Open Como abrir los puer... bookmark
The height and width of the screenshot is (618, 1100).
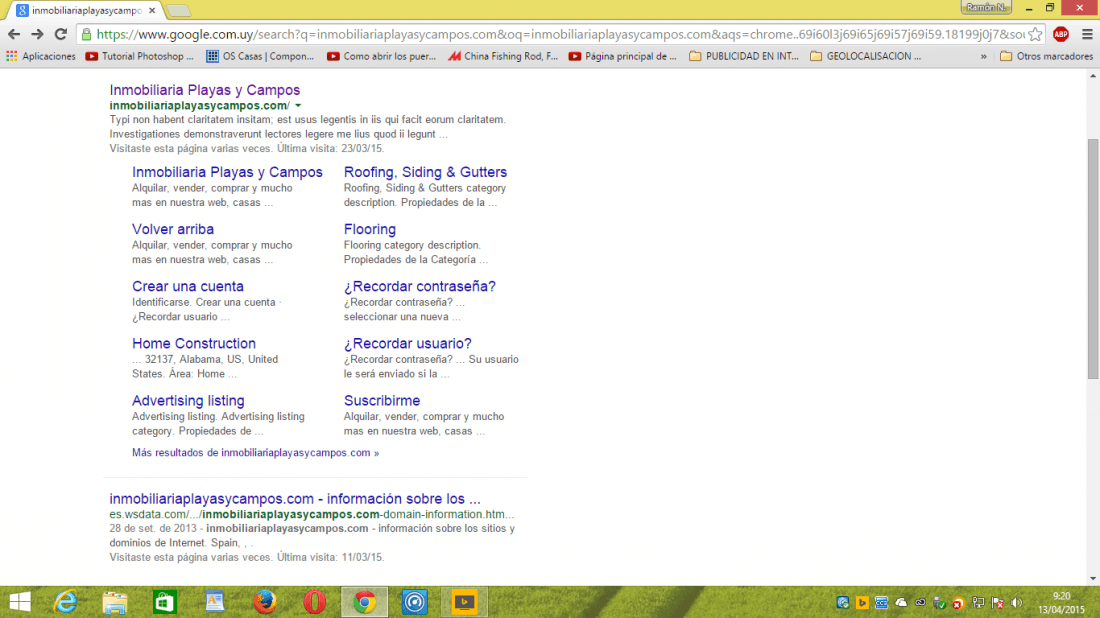coord(382,56)
